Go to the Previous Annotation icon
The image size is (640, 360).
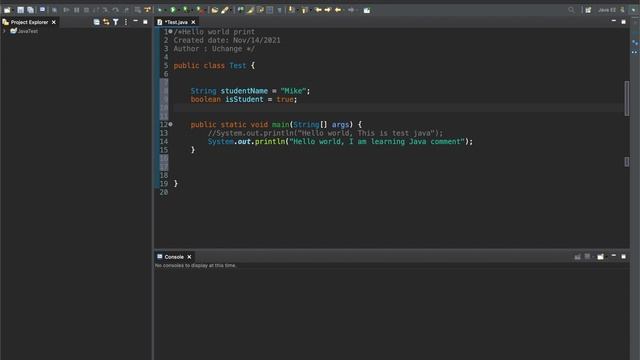pos(304,10)
